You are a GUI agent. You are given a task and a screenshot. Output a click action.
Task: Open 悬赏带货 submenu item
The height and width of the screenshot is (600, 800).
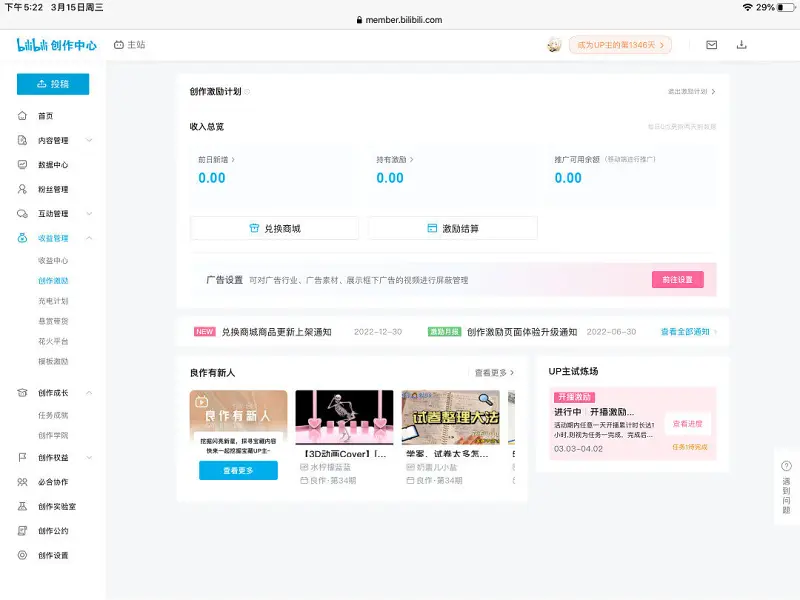(53, 321)
